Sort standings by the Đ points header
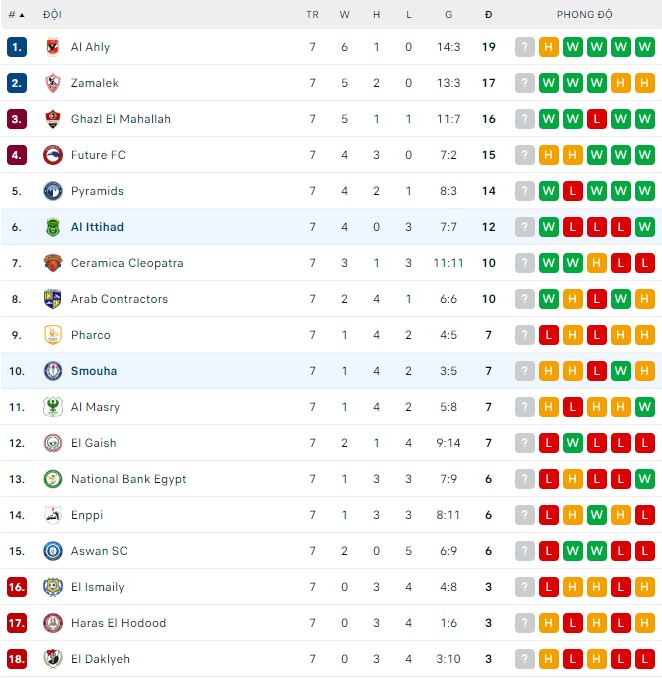The height and width of the screenshot is (678, 662). pos(488,15)
